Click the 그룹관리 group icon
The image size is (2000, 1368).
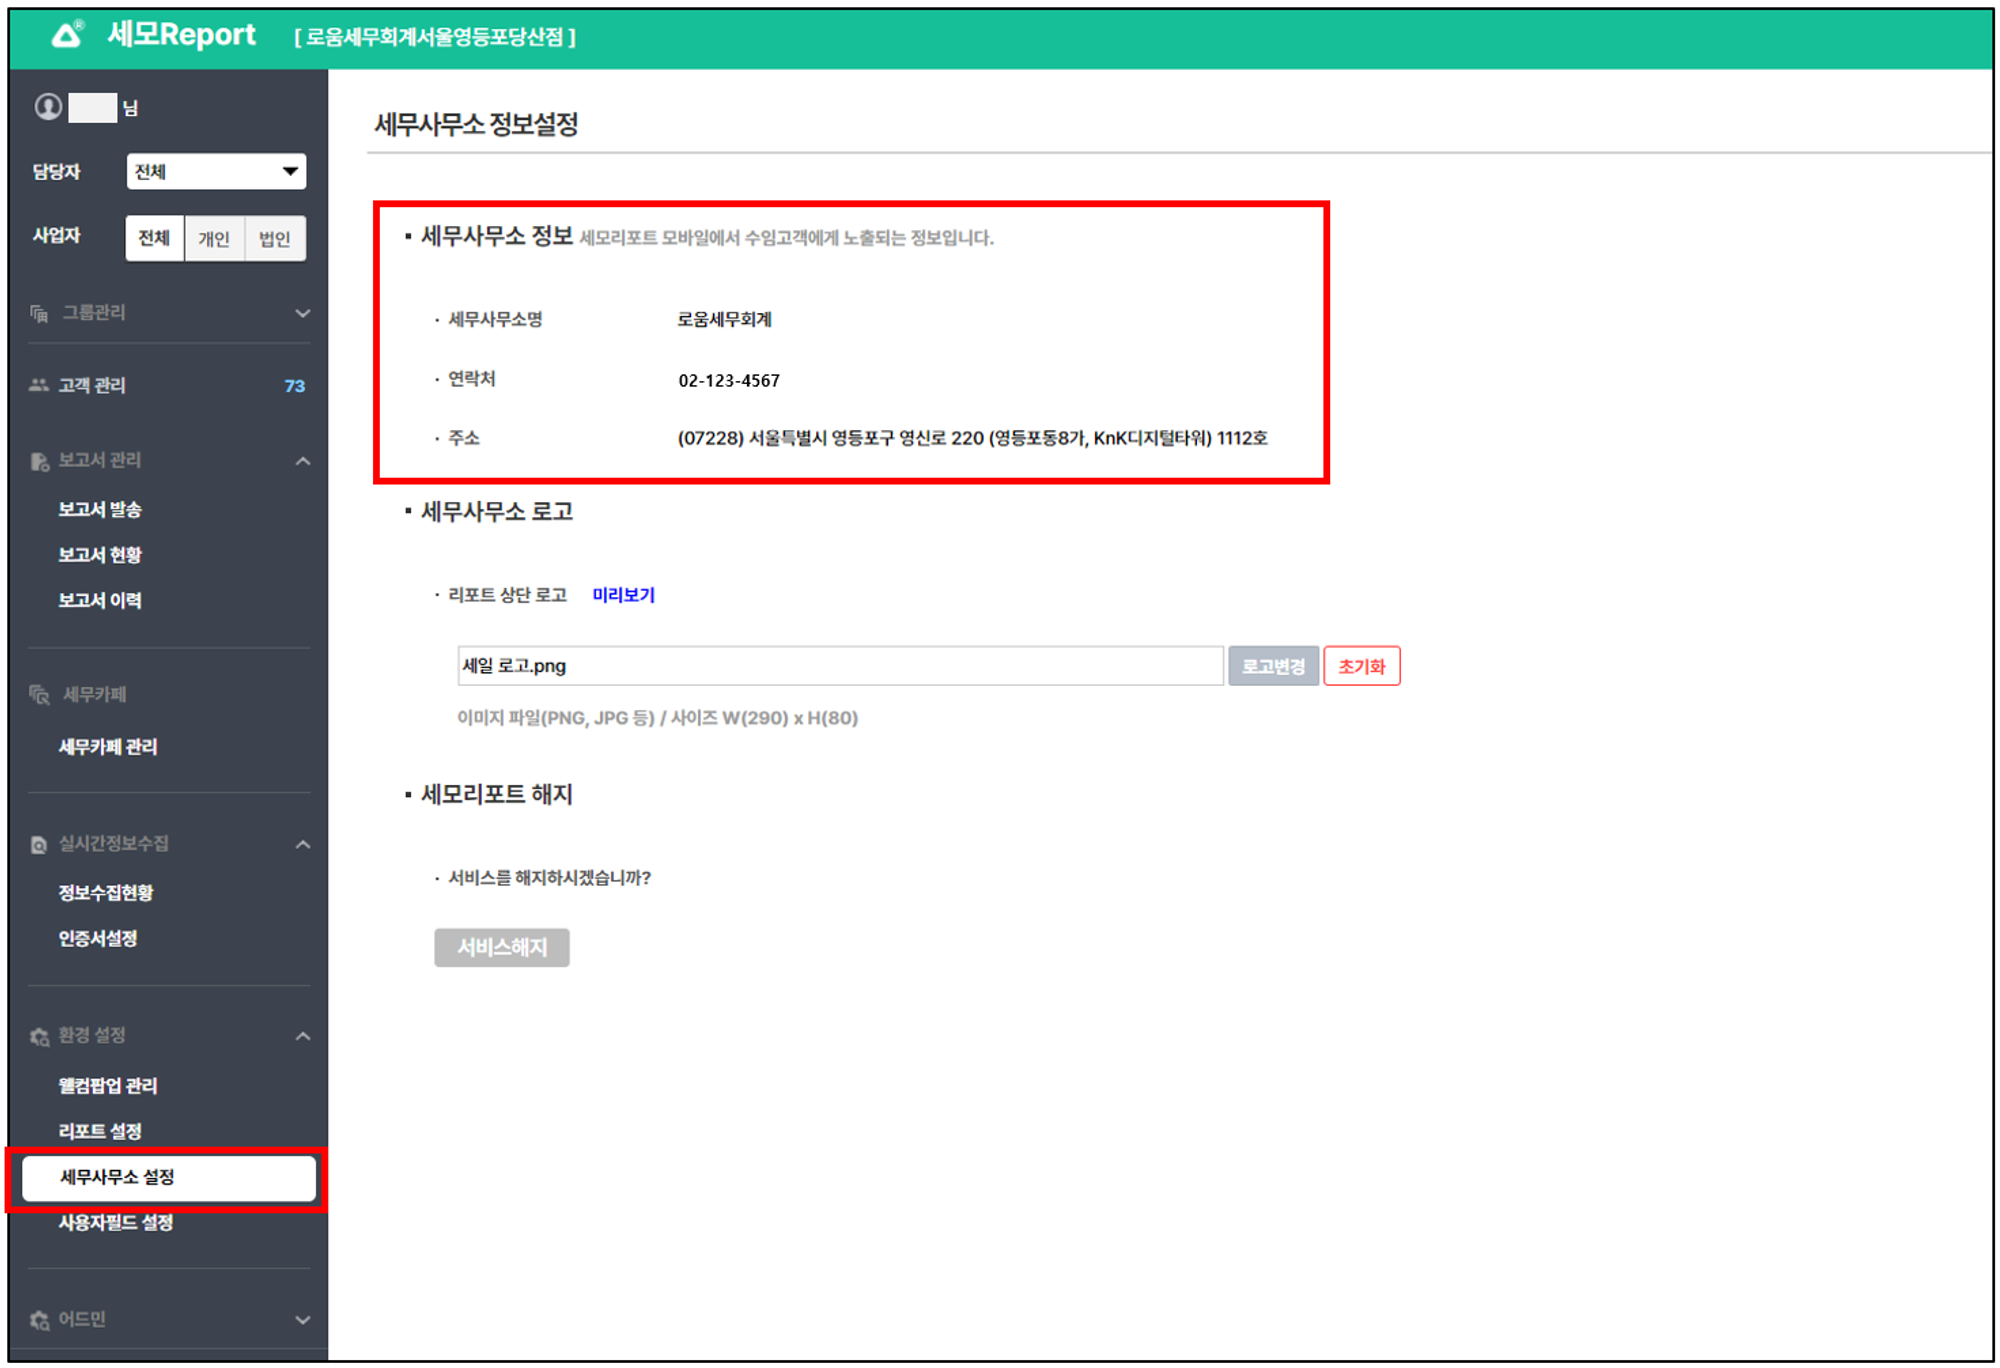click(x=39, y=314)
